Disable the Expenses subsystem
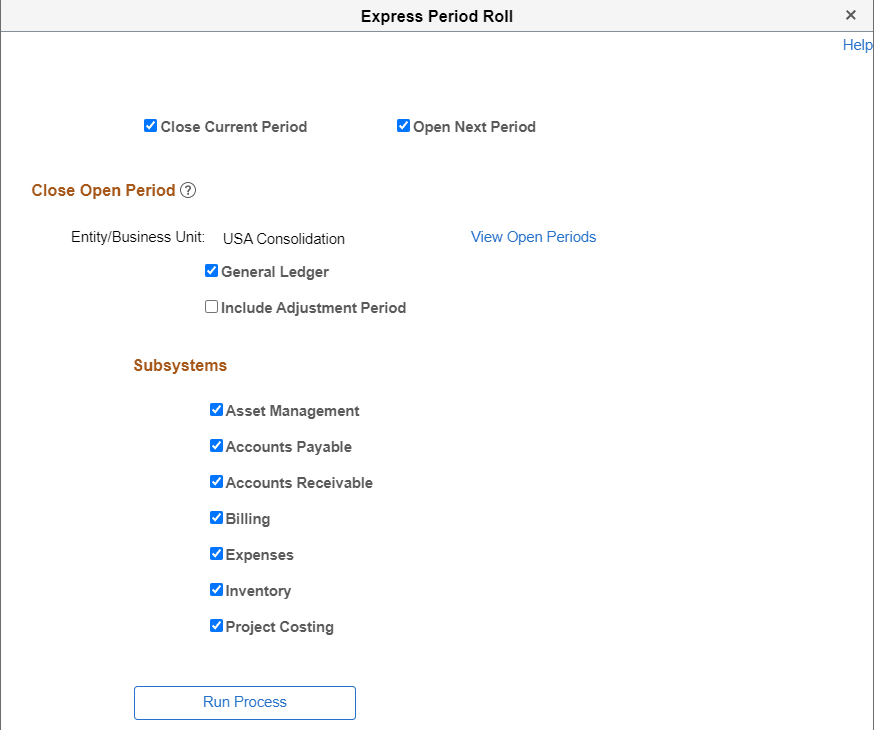The image size is (874, 730). point(216,553)
